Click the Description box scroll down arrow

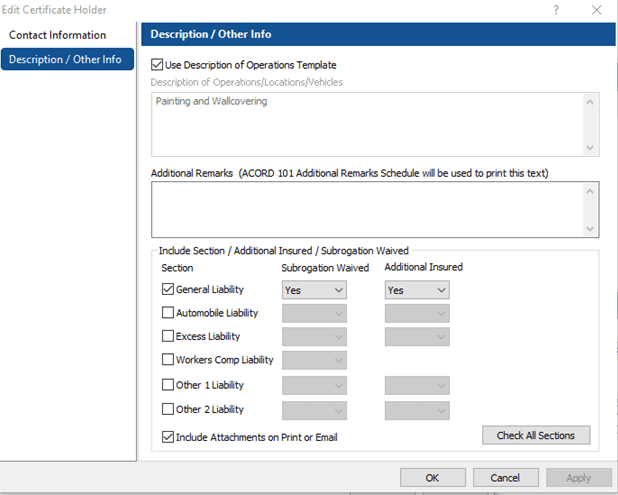[x=590, y=147]
